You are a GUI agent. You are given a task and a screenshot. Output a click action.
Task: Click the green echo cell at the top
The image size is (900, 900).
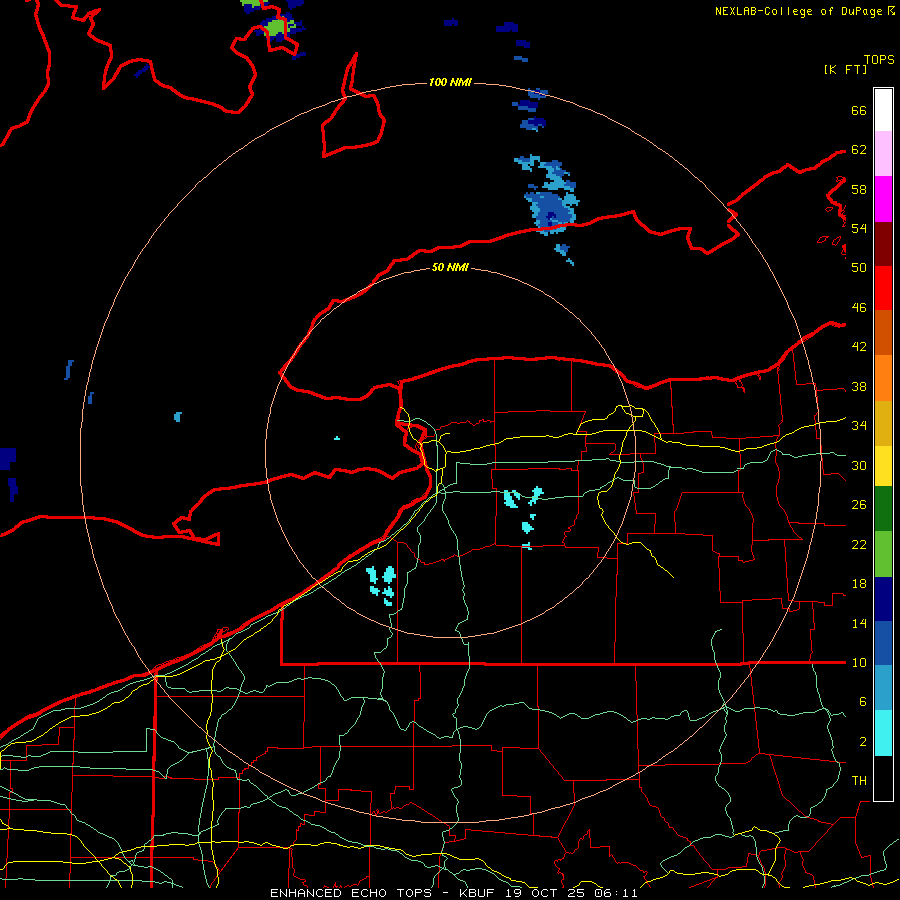coord(277,26)
